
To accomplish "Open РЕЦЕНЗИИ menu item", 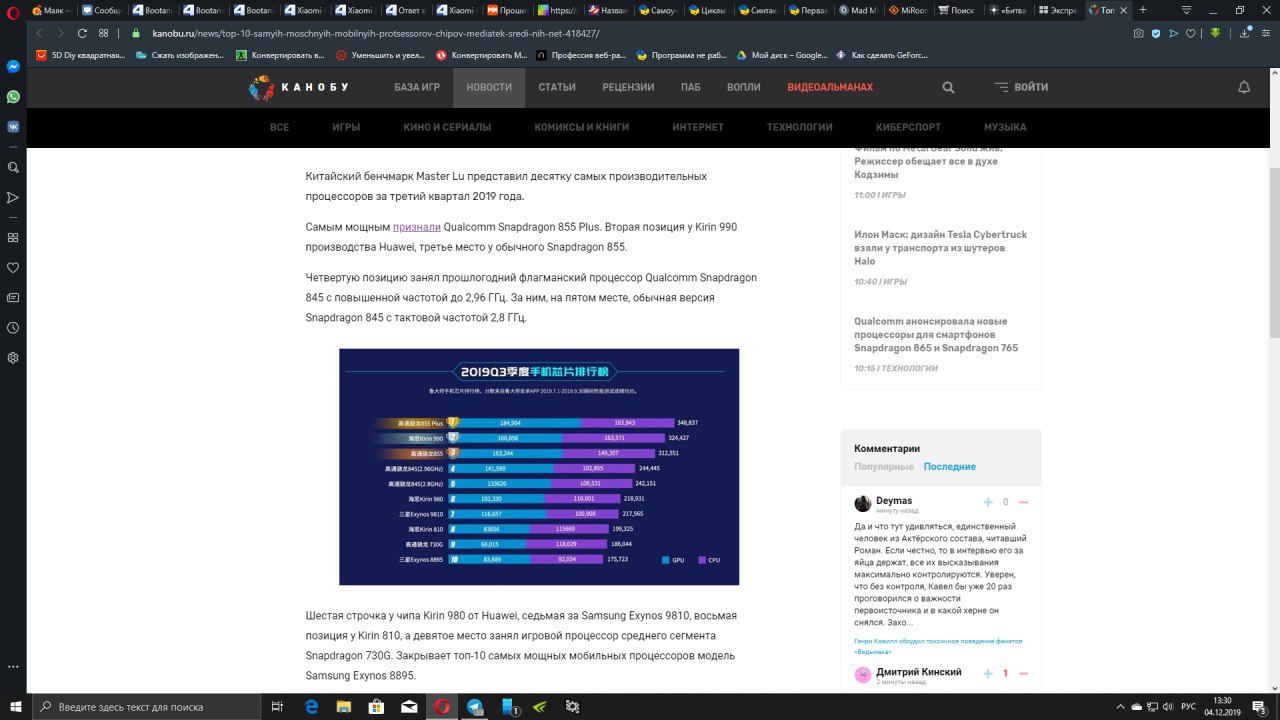I will 628,87.
